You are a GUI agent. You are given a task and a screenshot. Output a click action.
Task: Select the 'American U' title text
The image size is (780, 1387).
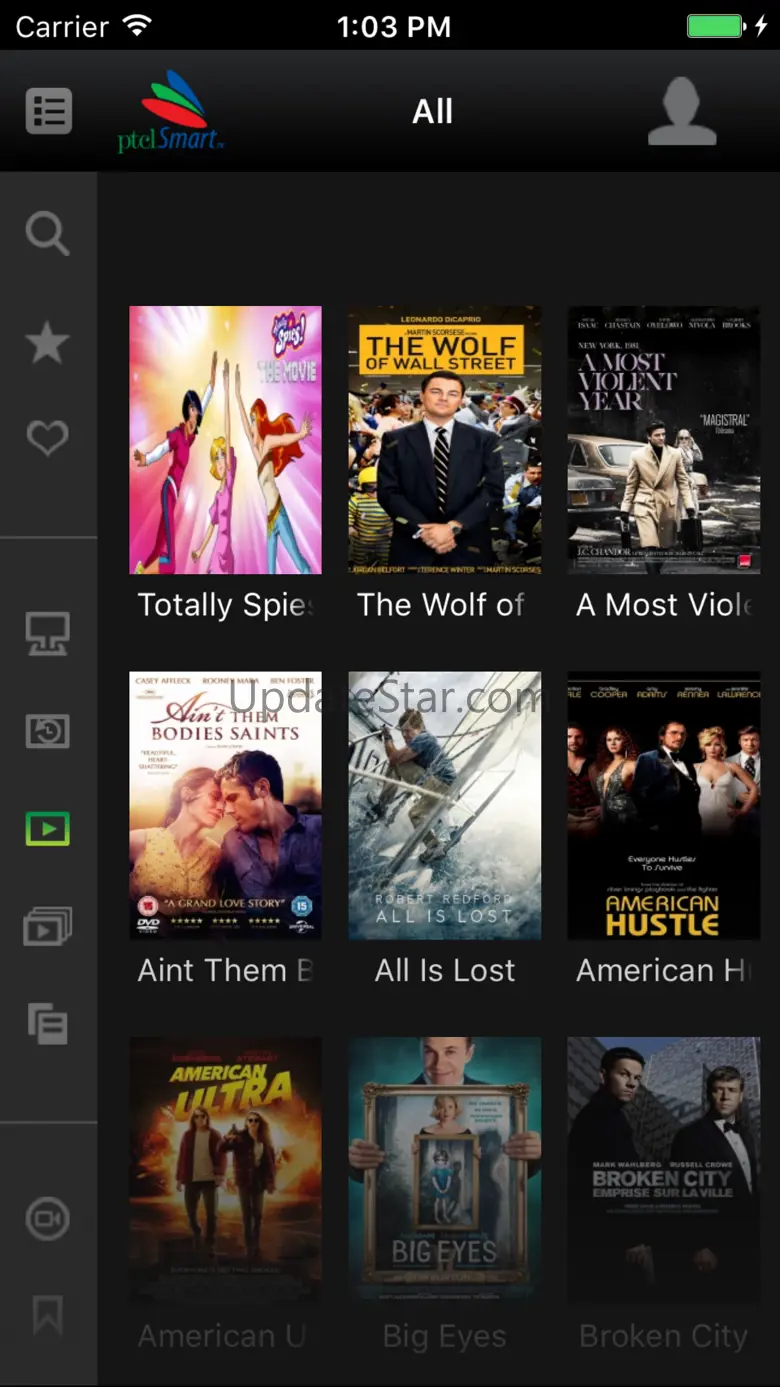click(x=222, y=1336)
